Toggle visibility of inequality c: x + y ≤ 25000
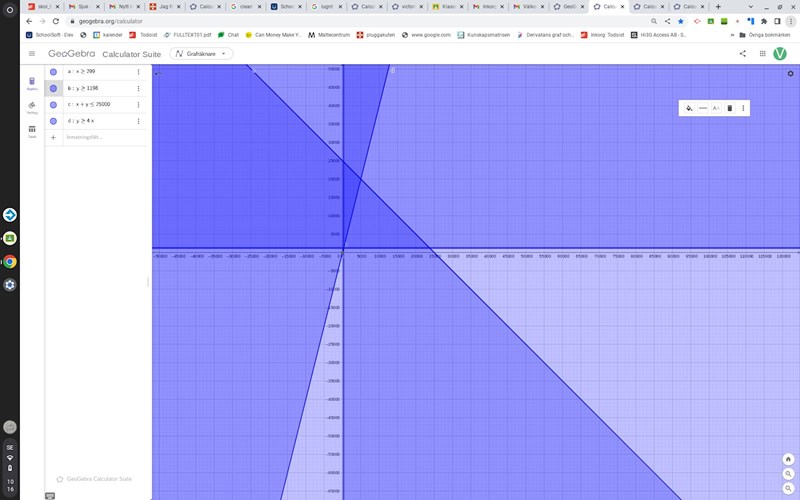The height and width of the screenshot is (500, 800). [x=53, y=104]
